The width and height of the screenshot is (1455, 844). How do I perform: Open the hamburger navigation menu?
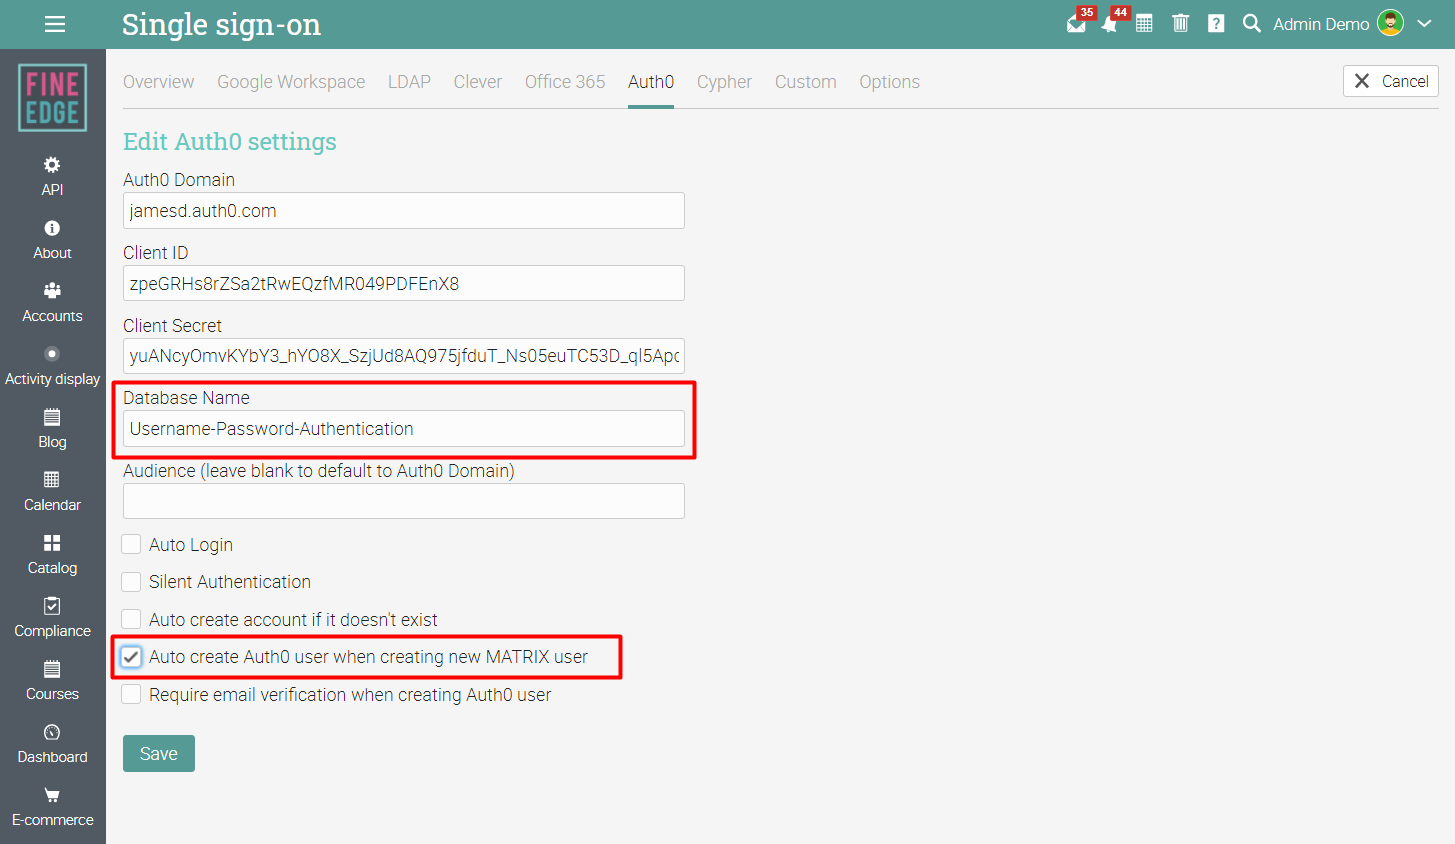click(x=55, y=24)
